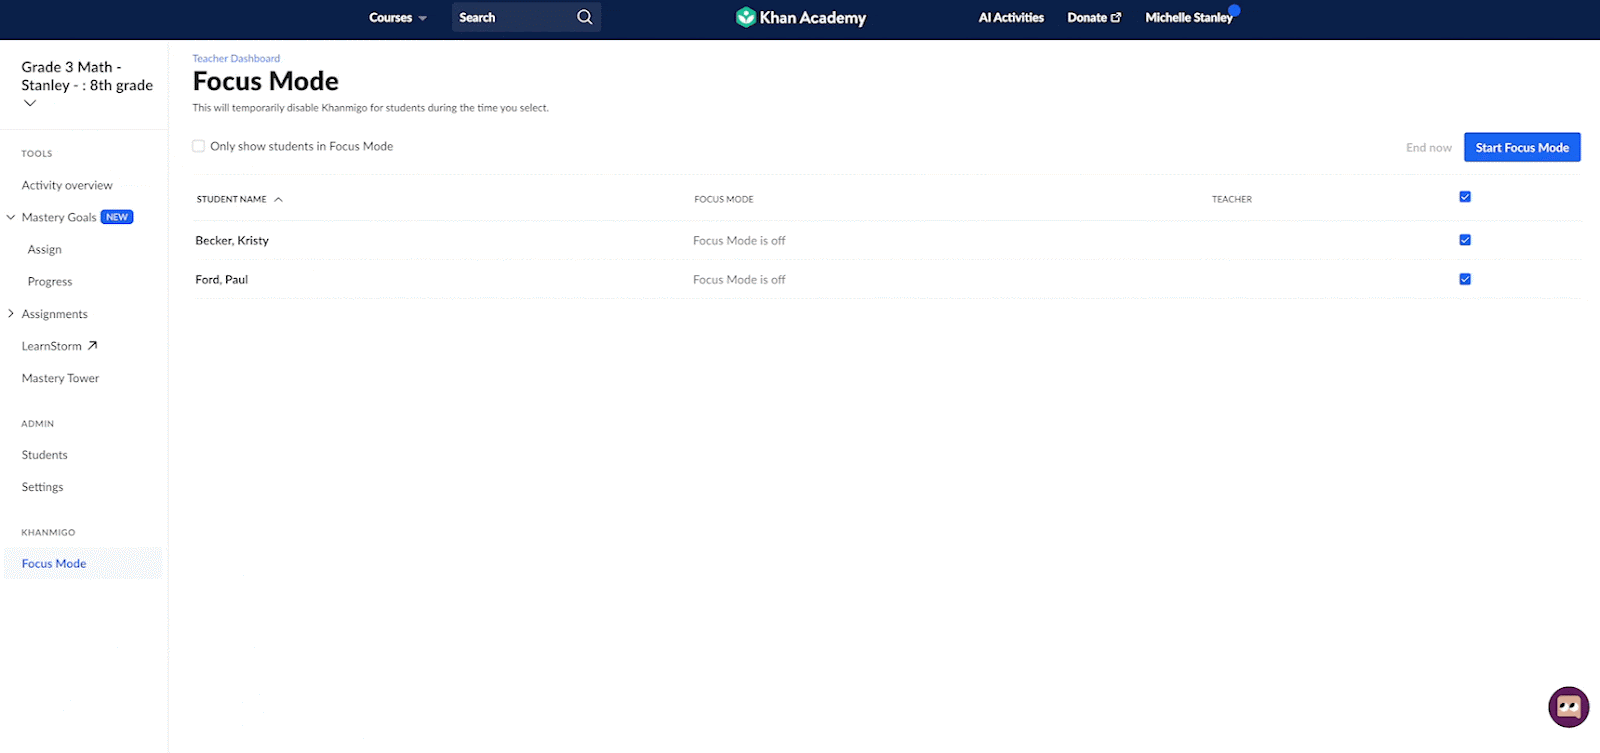Toggle the select-all students checkbox in header
The height and width of the screenshot is (753, 1600).
1465,197
